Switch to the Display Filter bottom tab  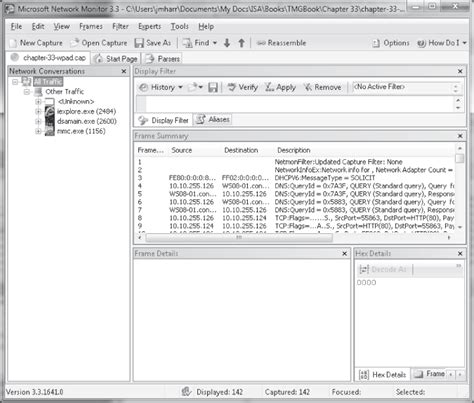click(x=164, y=120)
